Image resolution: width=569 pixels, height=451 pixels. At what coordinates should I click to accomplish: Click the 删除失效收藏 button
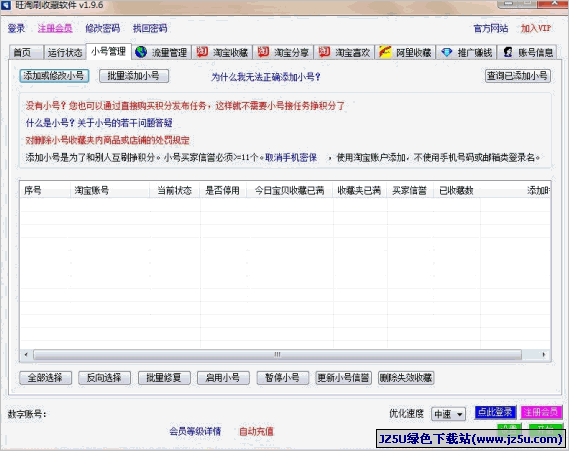click(x=406, y=378)
